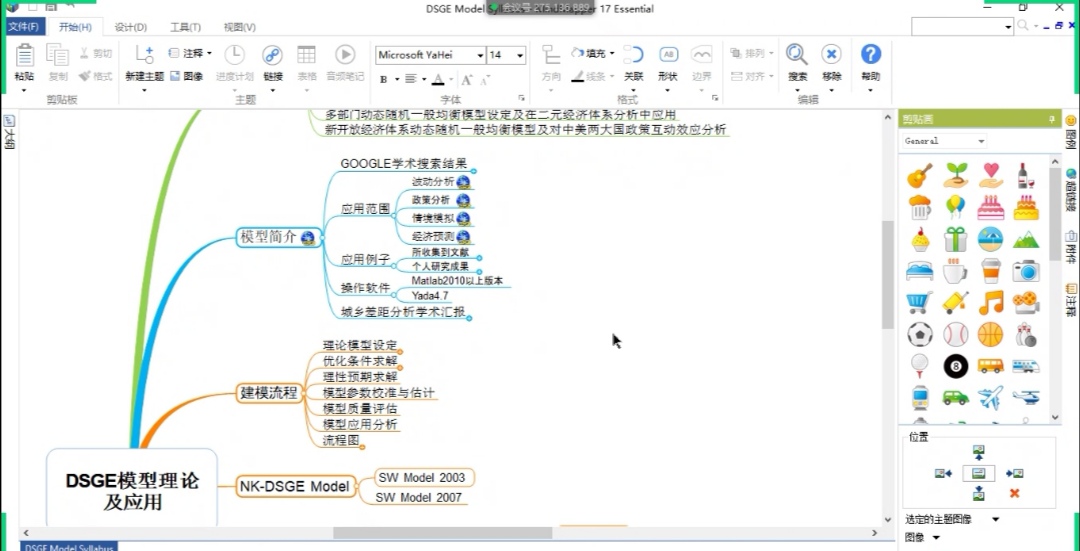The image size is (1080, 551).
Task: Select the shopping cart clip art
Action: click(x=920, y=302)
